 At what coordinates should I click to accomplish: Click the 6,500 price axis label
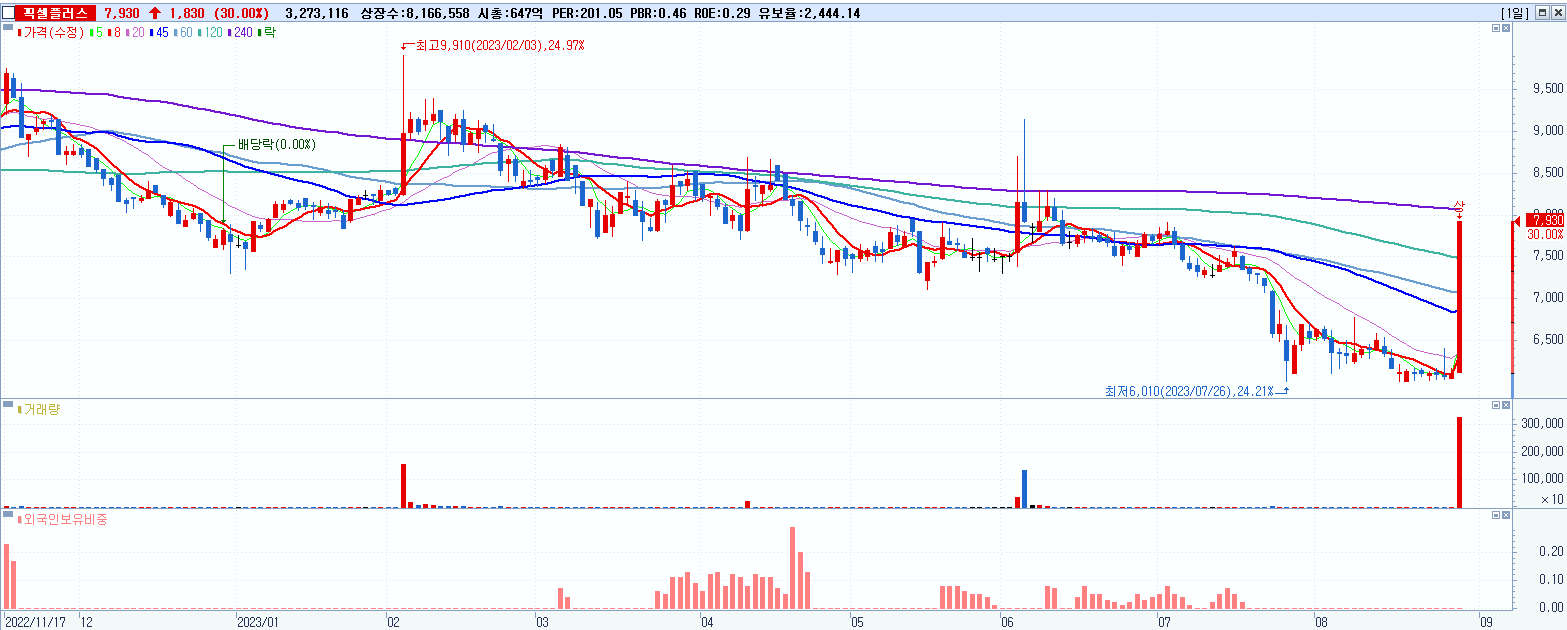(x=1548, y=340)
